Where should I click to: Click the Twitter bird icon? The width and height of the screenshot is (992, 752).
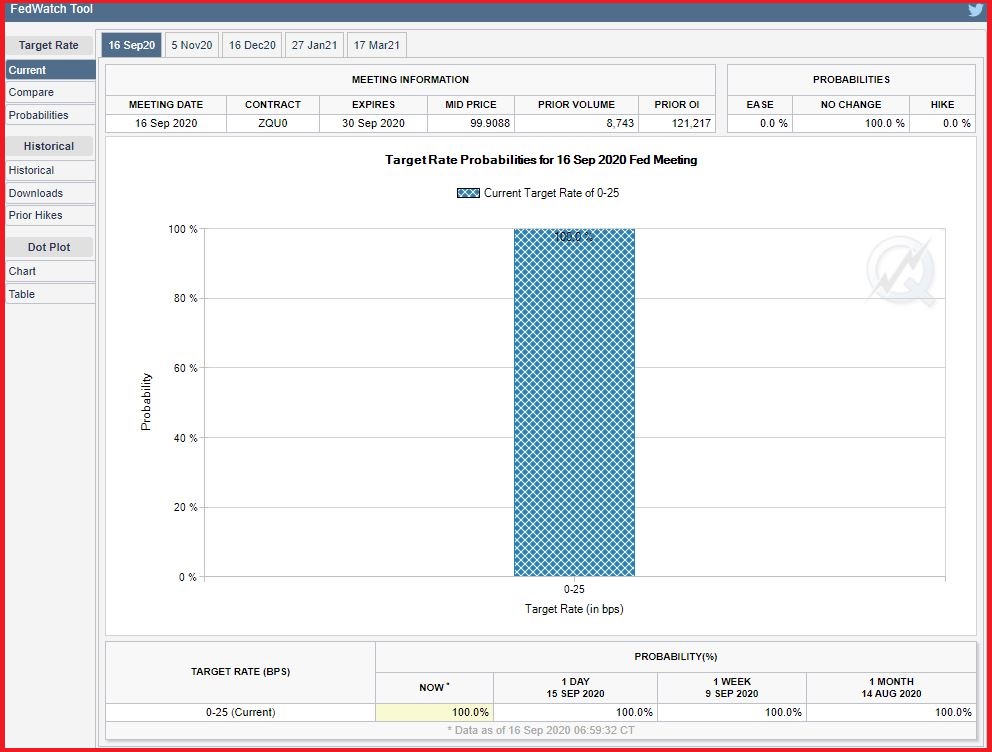coord(975,10)
